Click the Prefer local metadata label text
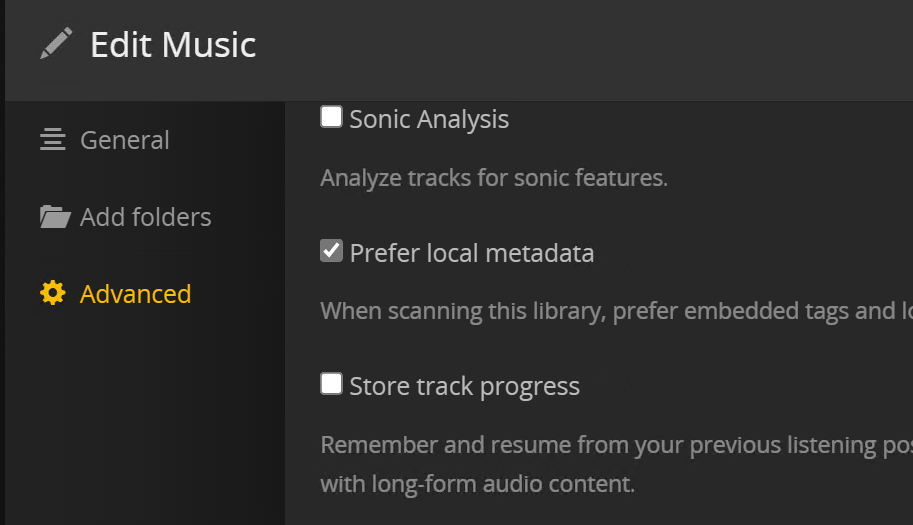 (x=471, y=253)
